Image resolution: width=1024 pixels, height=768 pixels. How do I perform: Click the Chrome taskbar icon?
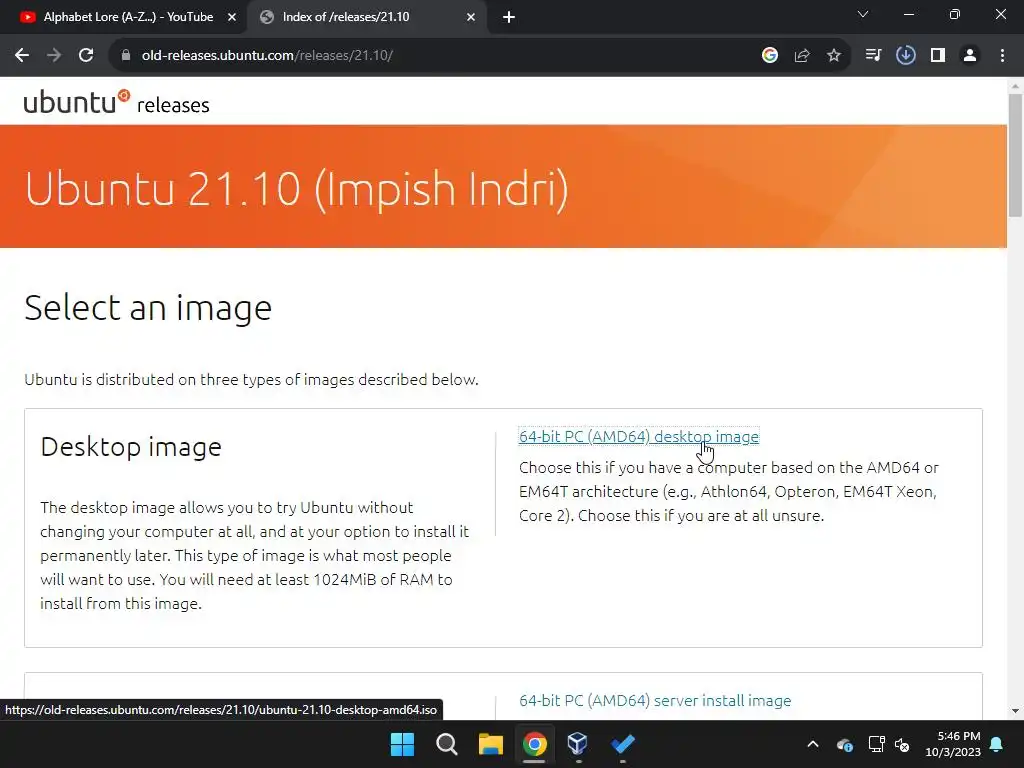pyautogui.click(x=534, y=744)
